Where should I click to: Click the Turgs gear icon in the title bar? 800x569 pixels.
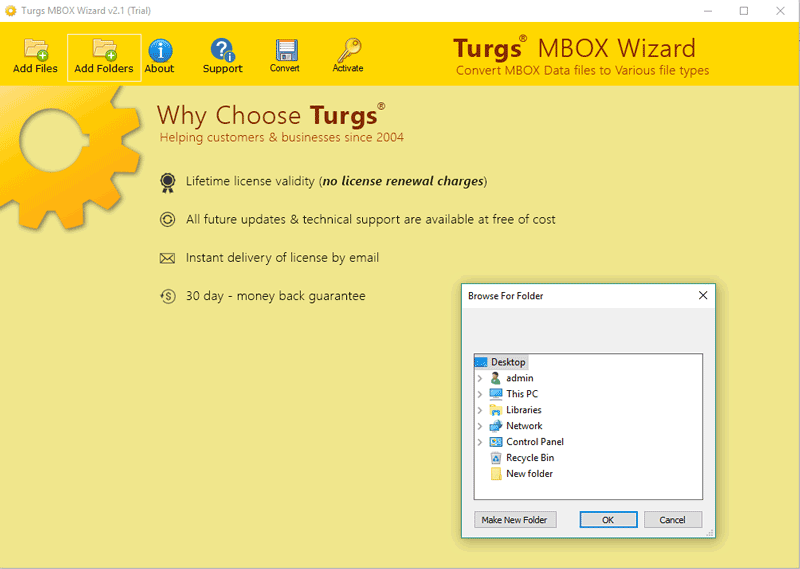click(11, 11)
